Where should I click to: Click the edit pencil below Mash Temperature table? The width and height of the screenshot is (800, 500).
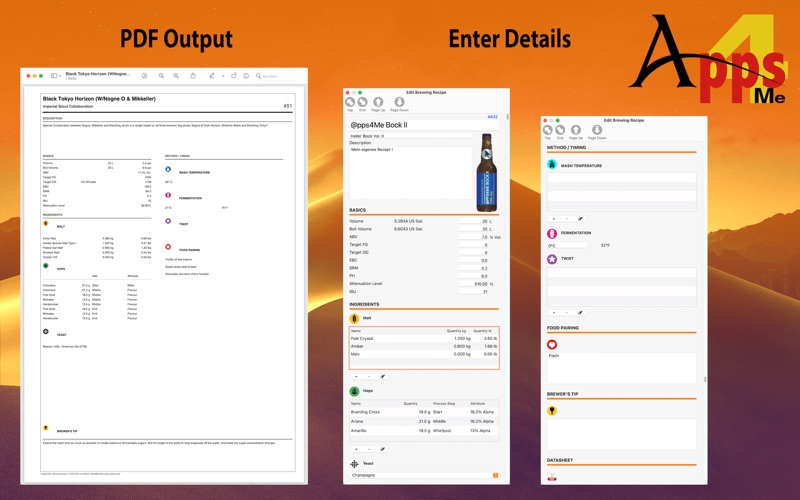[x=580, y=219]
